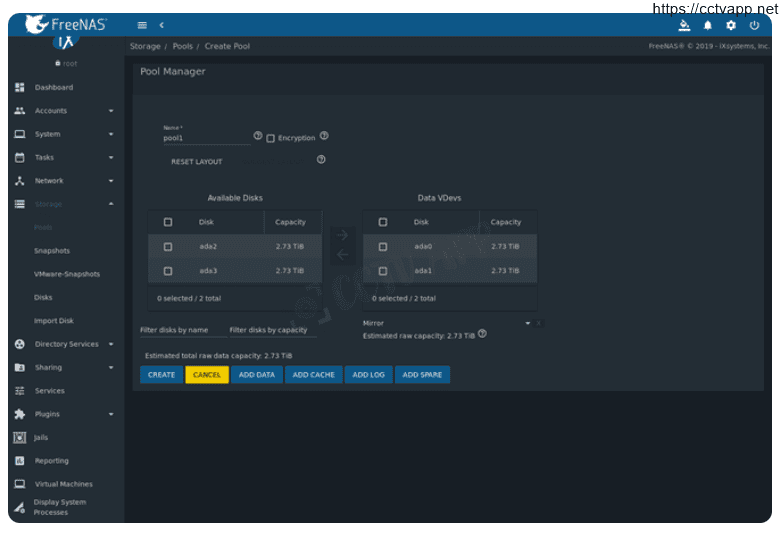
Task: Go to Import Disk menu item
Action: coord(54,321)
